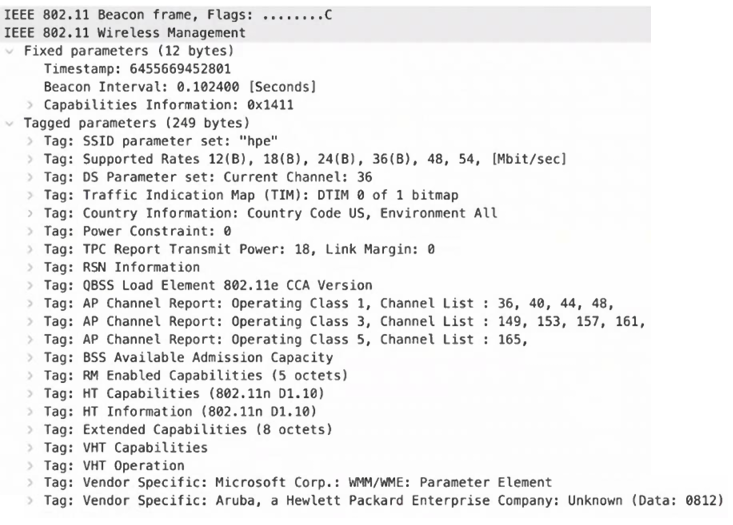Screen dimensions: 733x525
Task: Expand the Capabilities Information field
Action: point(30,105)
